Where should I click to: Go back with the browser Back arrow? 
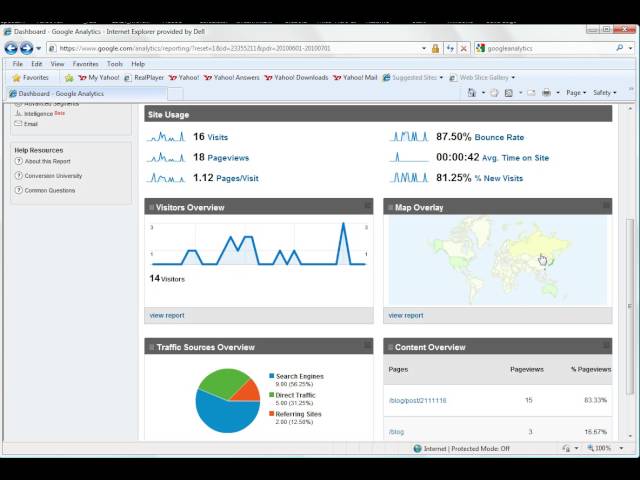pyautogui.click(x=11, y=48)
